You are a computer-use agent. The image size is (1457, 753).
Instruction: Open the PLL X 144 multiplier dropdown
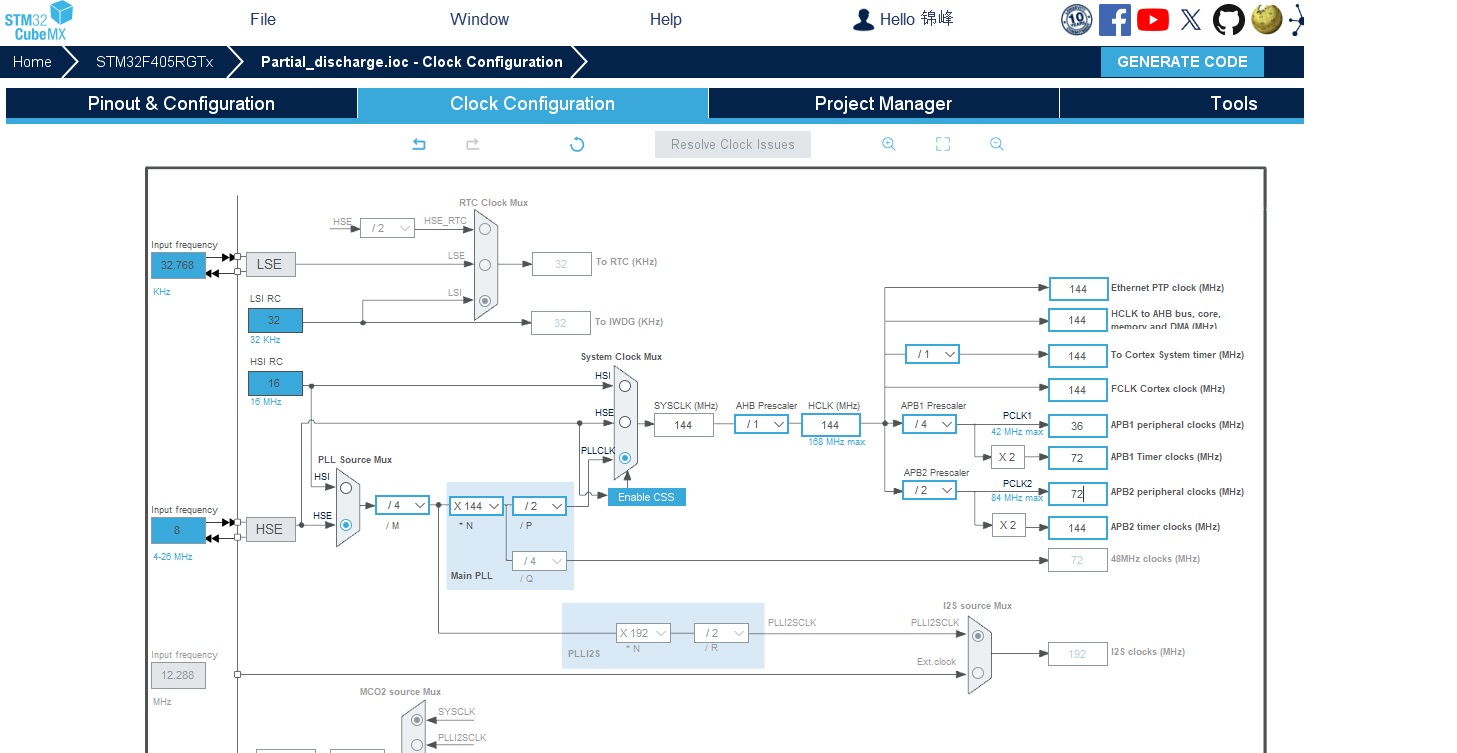[475, 506]
